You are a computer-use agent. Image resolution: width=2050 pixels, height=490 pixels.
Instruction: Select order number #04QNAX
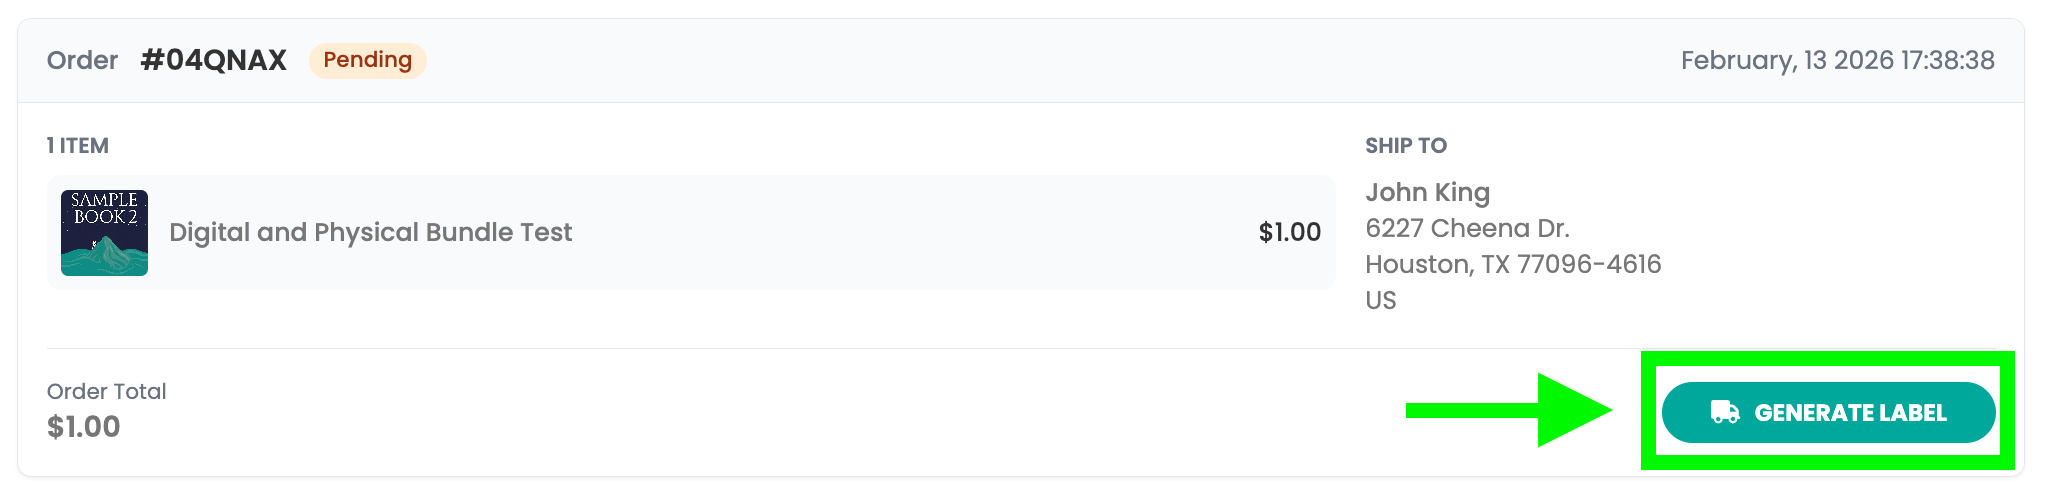(214, 60)
